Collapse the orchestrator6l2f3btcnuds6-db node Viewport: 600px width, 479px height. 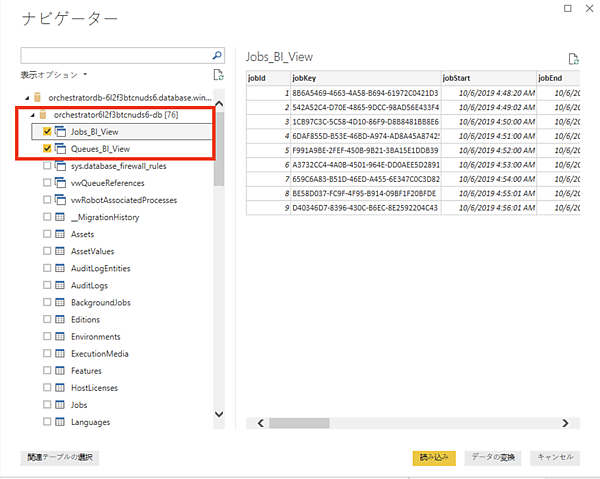point(31,115)
